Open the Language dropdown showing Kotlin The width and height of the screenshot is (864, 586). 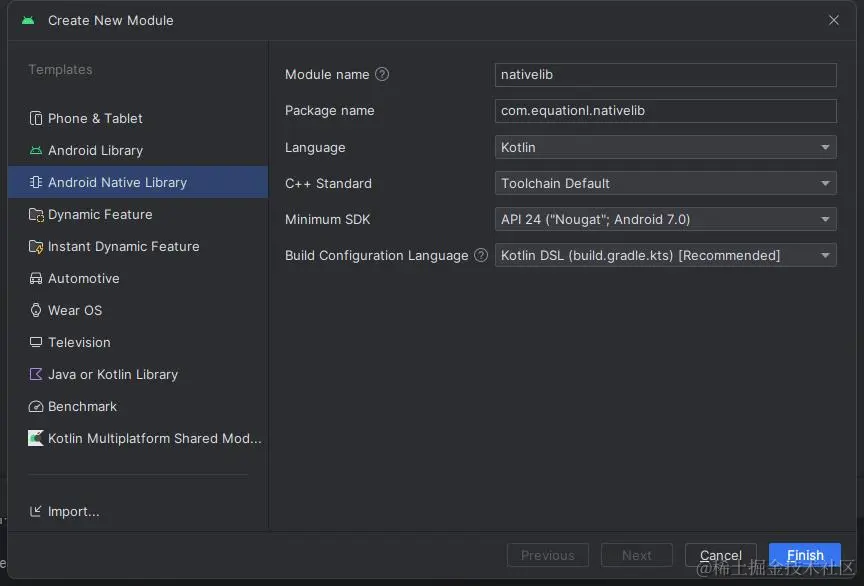click(x=665, y=147)
